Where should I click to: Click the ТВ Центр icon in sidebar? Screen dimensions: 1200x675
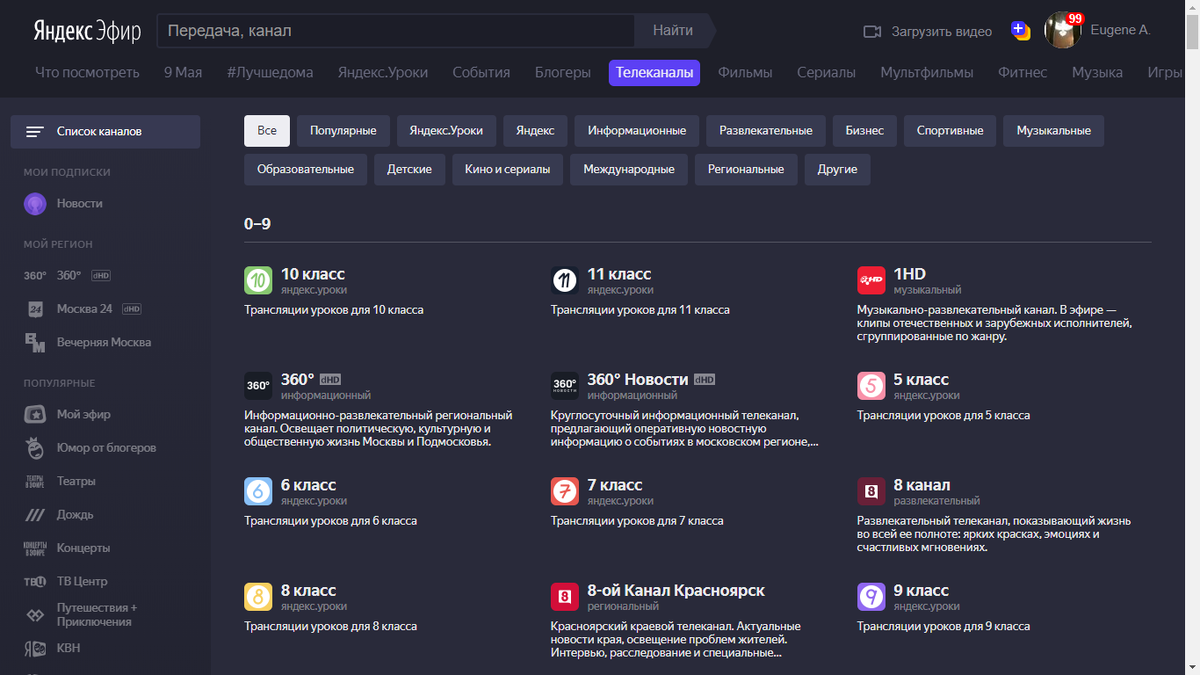(35, 581)
